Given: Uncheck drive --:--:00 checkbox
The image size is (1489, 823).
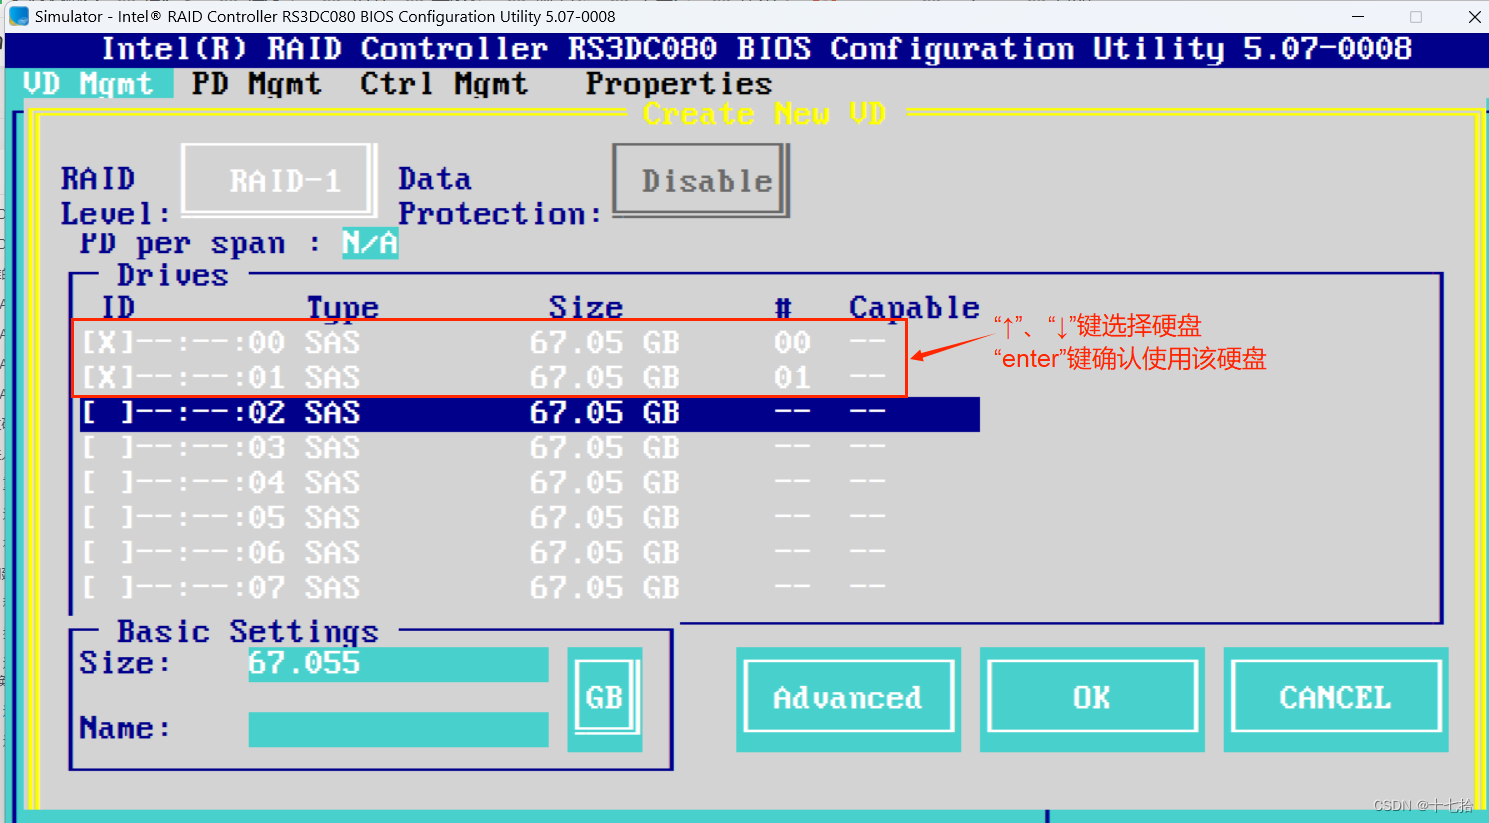Looking at the screenshot, I should click(107, 343).
